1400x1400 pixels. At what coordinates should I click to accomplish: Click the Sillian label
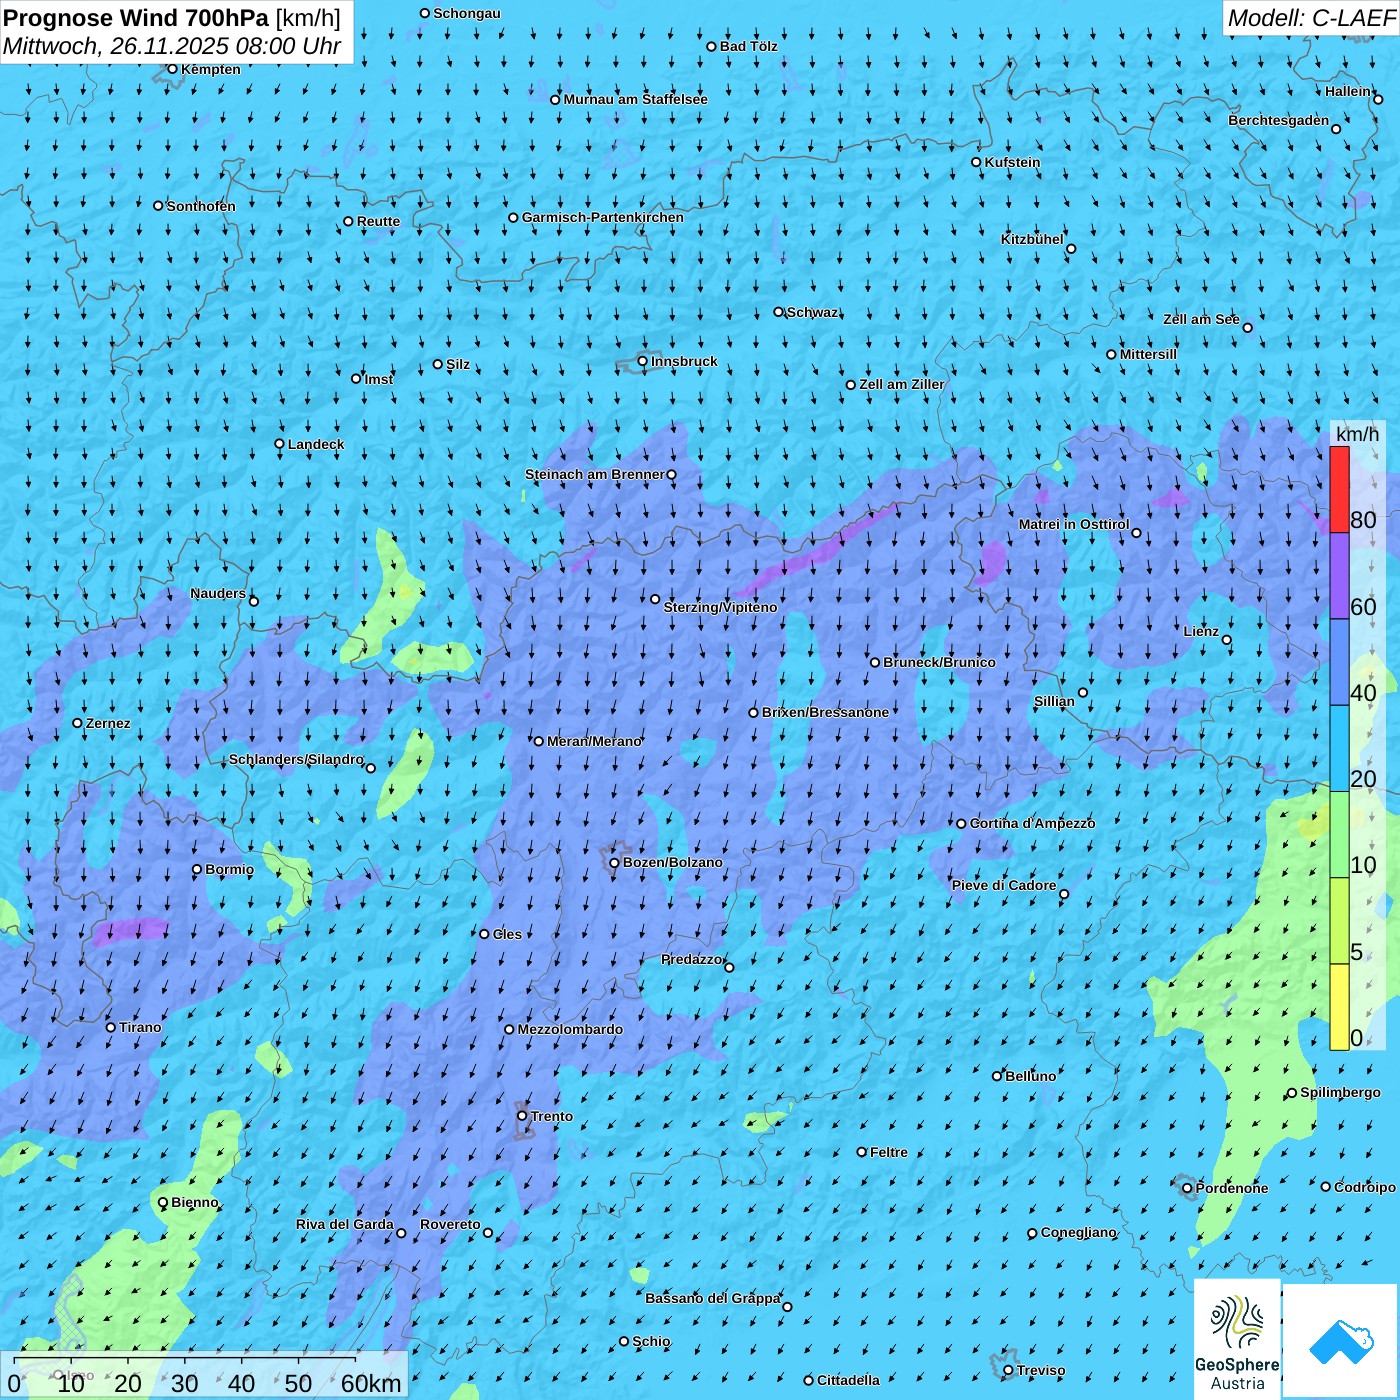pyautogui.click(x=1054, y=701)
